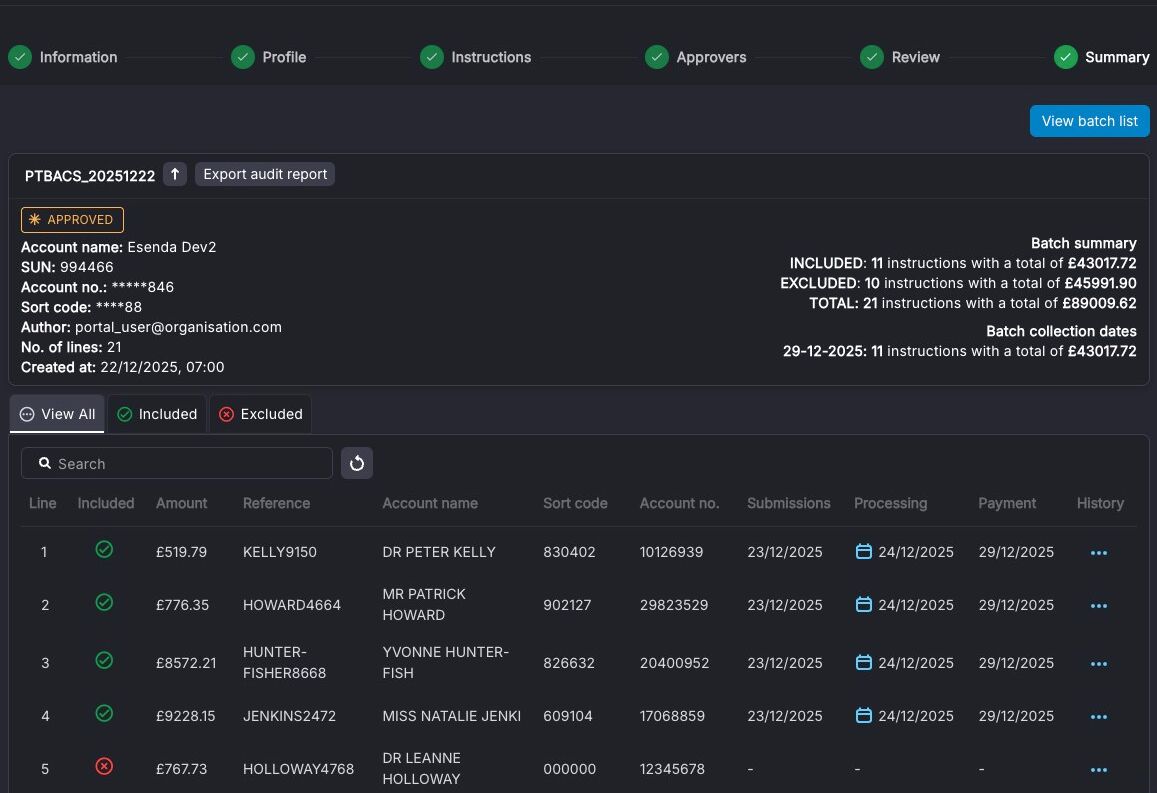Click amount £519.79
This screenshot has width=1157, height=793.
pyautogui.click(x=182, y=552)
